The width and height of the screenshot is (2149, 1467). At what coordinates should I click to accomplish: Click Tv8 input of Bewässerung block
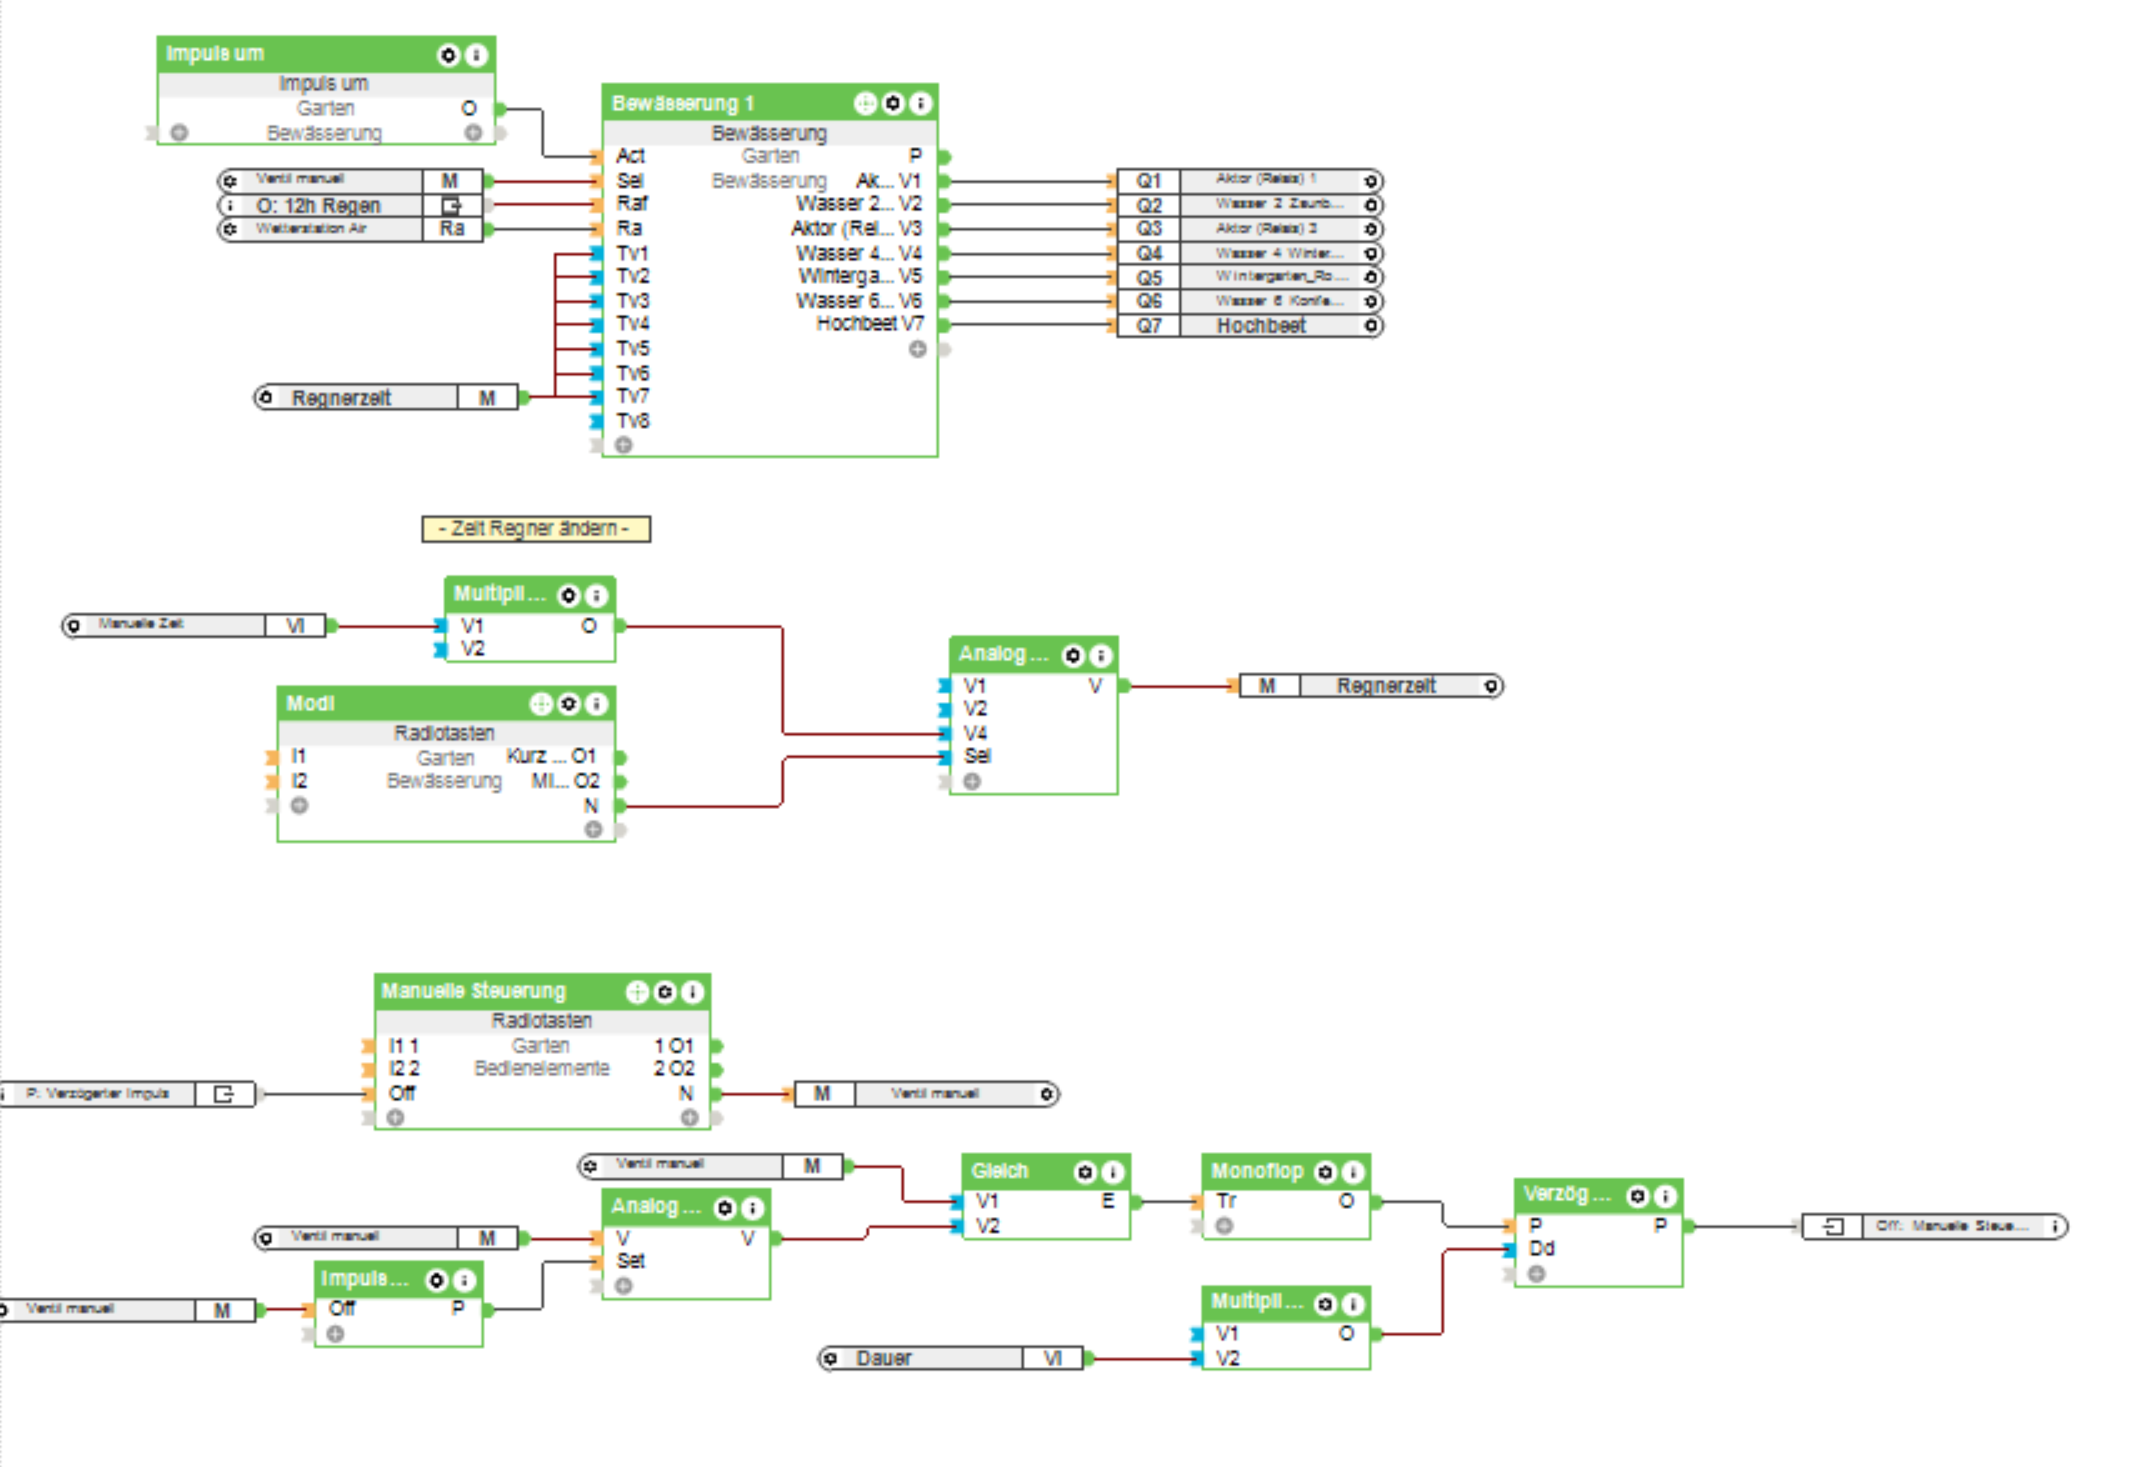pos(631,421)
